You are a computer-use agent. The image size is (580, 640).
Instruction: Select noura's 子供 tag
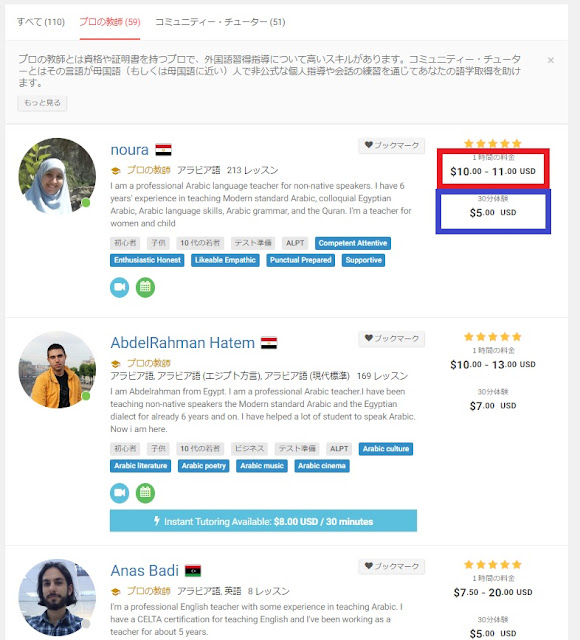pyautogui.click(x=158, y=243)
